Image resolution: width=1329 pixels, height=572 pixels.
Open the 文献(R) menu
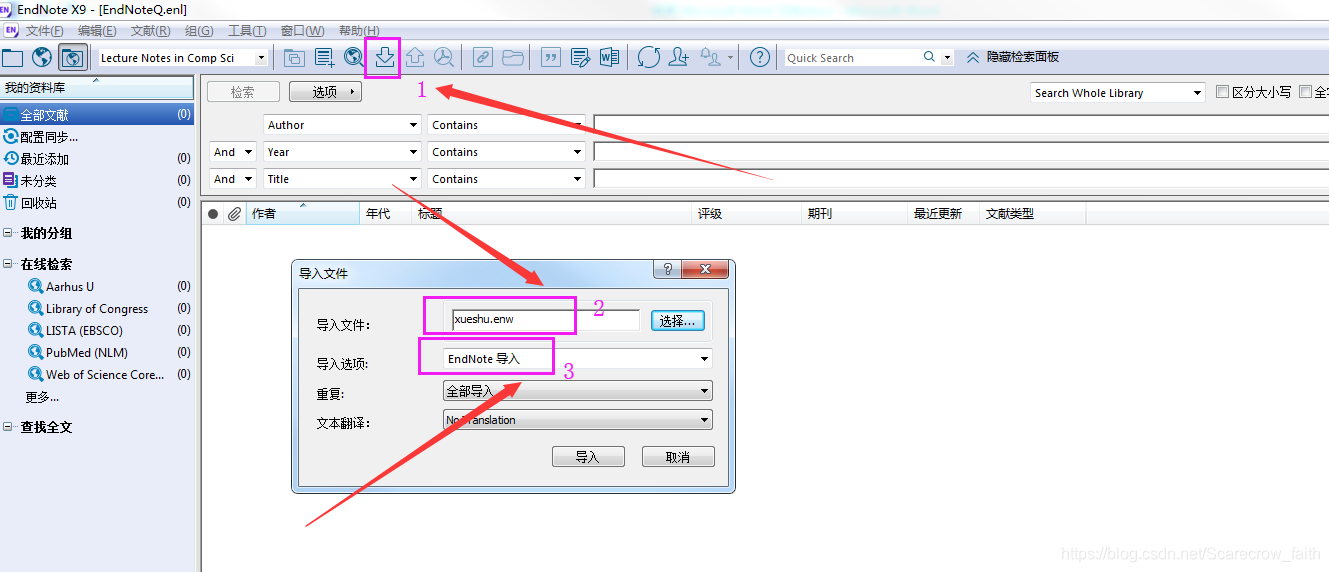click(150, 31)
